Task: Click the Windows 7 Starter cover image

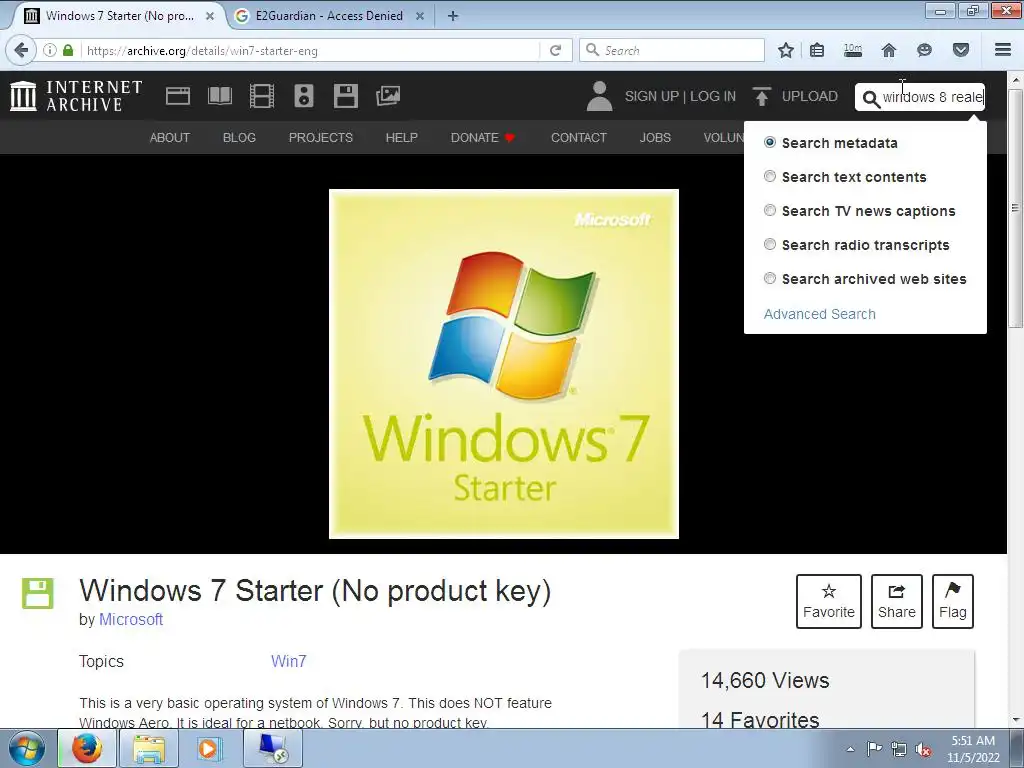Action: click(504, 364)
